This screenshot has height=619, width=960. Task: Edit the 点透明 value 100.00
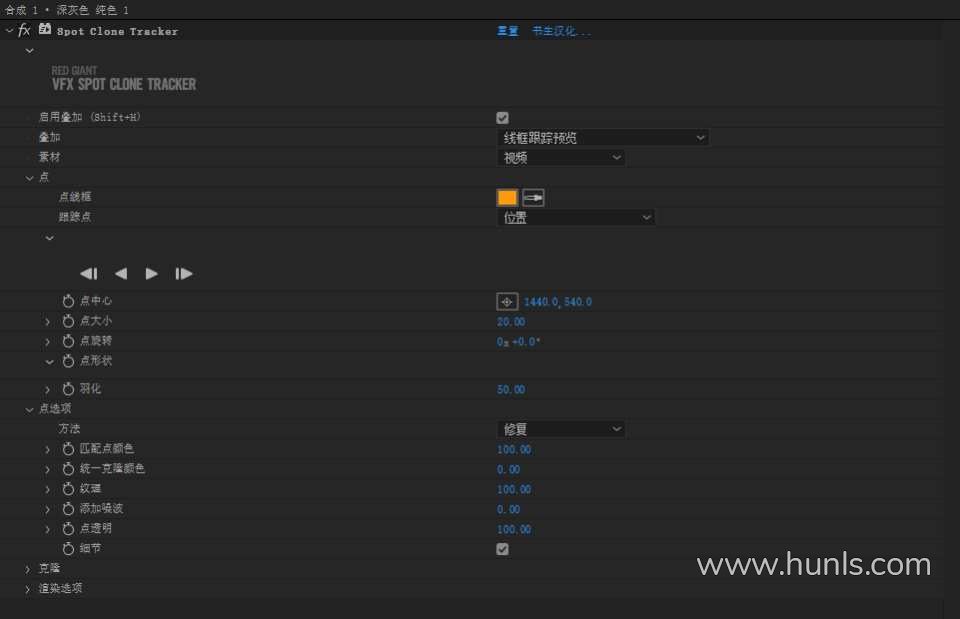(x=514, y=530)
